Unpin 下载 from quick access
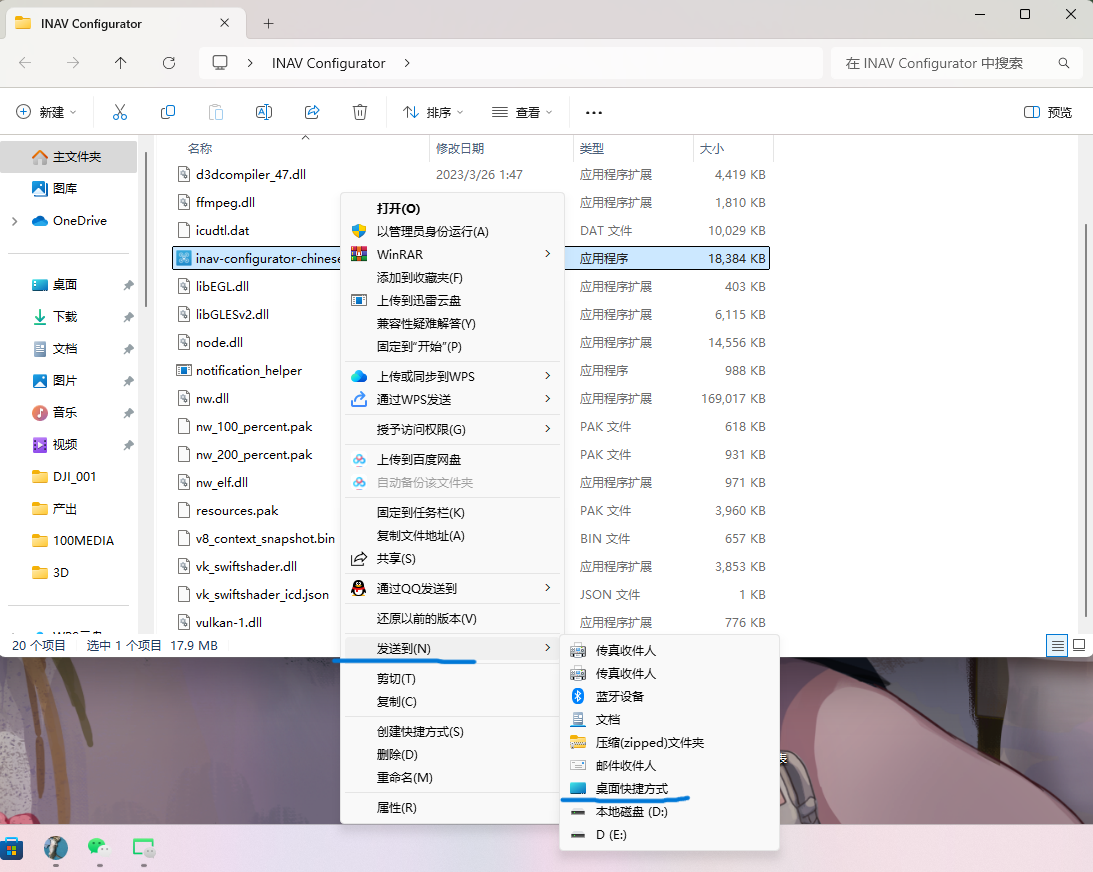The image size is (1093, 872). point(128,317)
